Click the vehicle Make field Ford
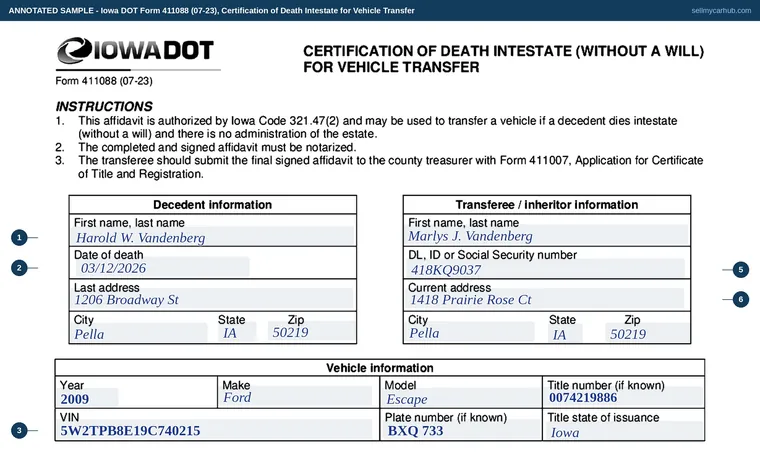The height and width of the screenshot is (456, 760). click(x=297, y=397)
